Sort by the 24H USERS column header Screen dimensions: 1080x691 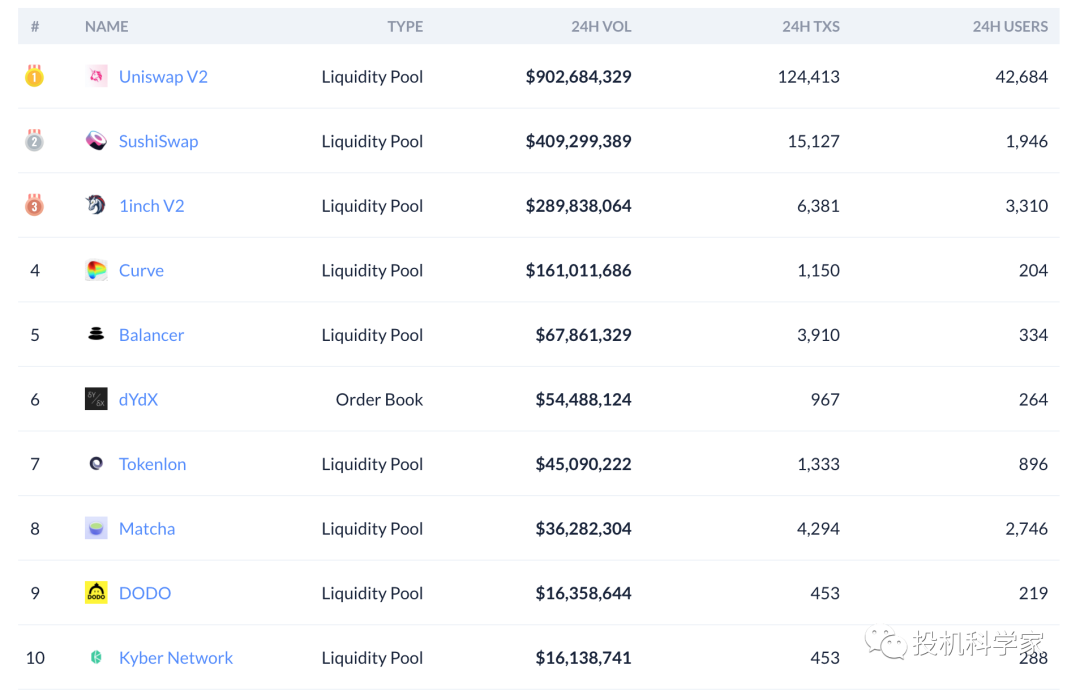tap(1010, 27)
